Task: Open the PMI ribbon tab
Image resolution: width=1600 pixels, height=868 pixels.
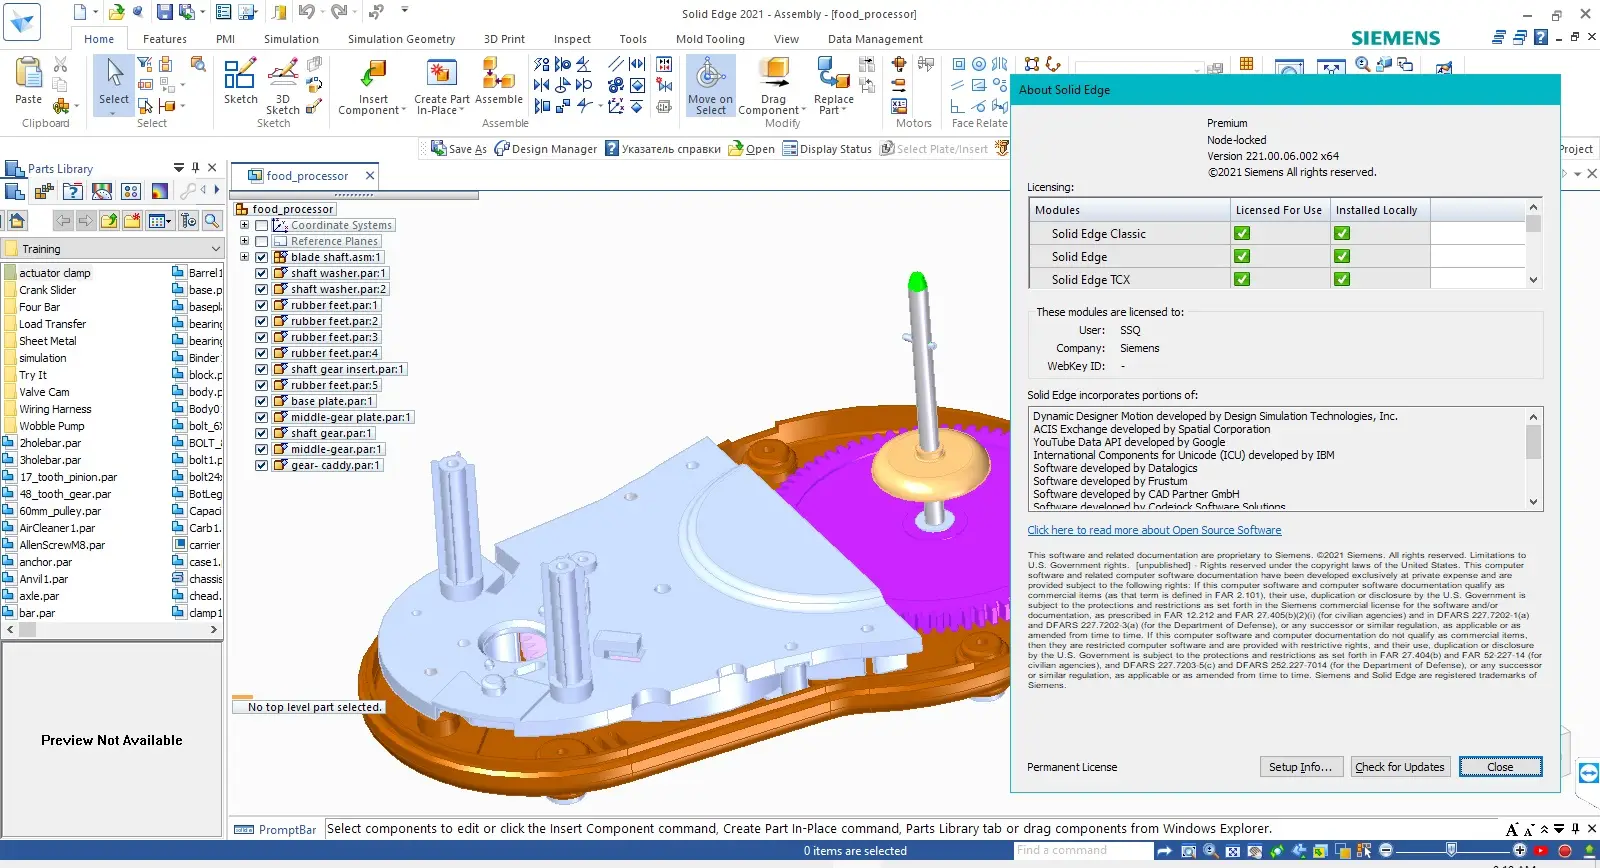Action: 226,39
